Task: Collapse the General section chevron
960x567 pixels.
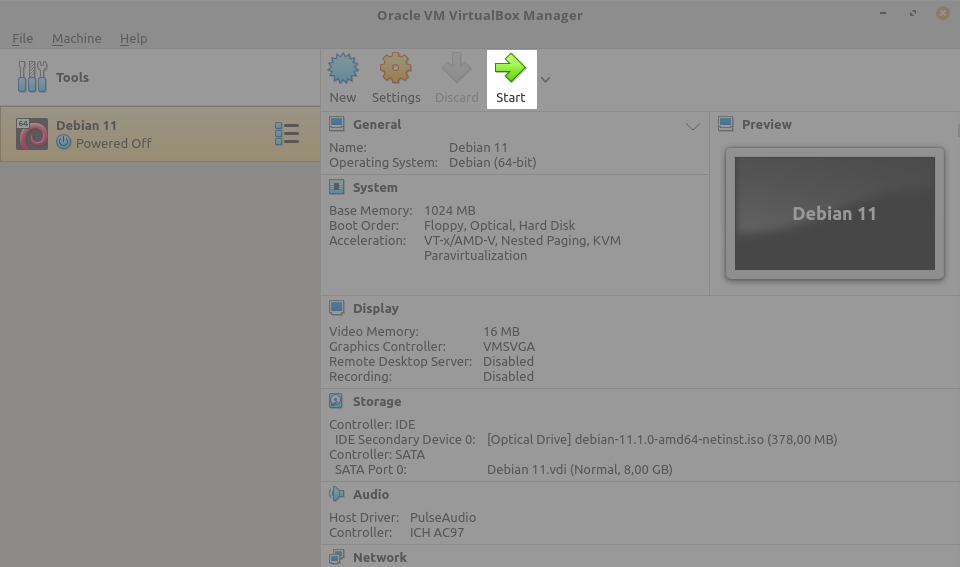Action: click(x=692, y=127)
